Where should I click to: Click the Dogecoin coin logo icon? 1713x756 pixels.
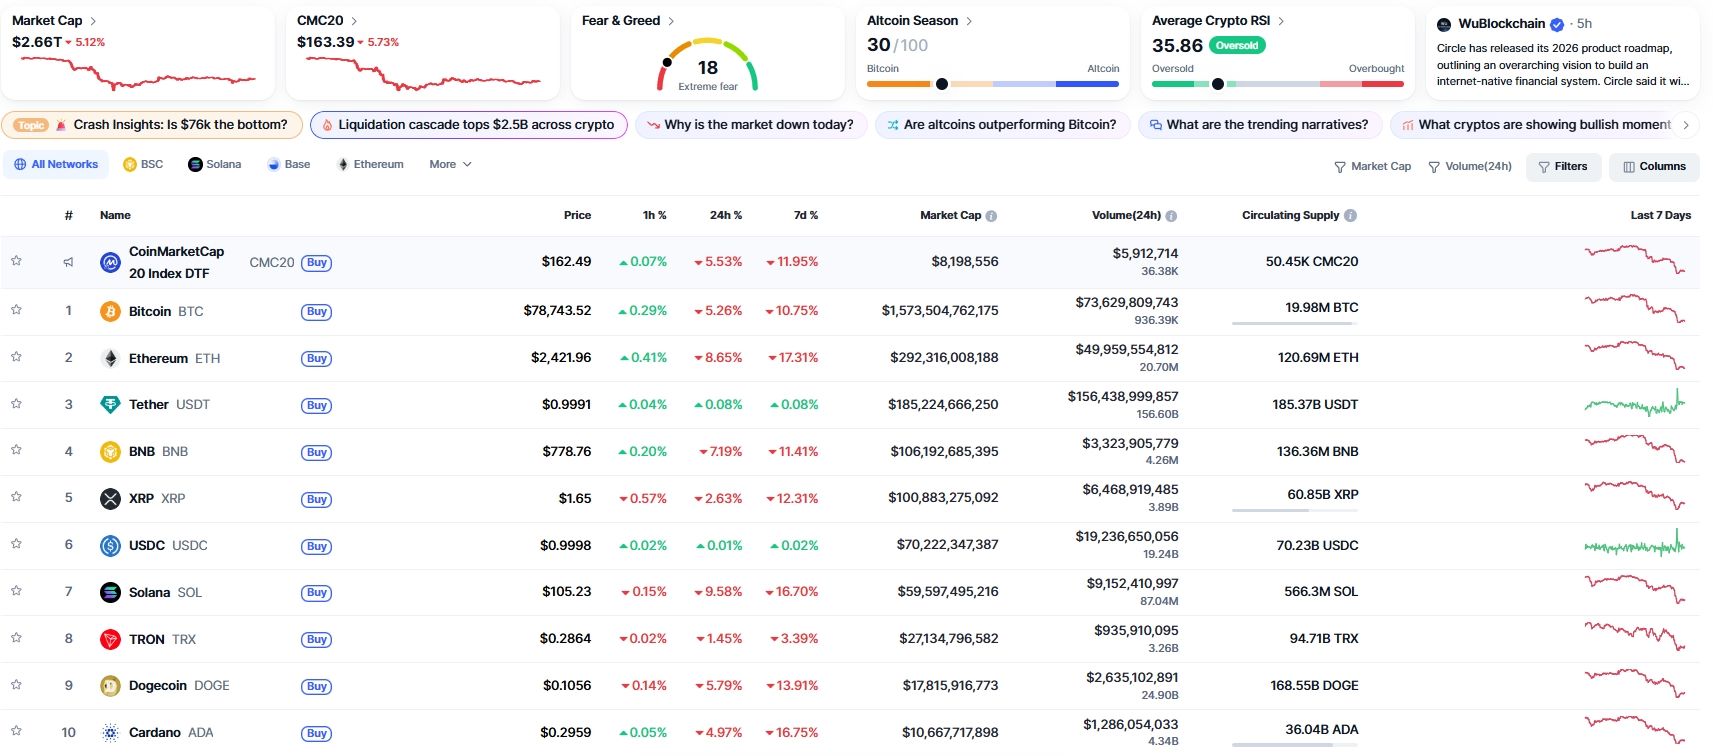click(110, 686)
